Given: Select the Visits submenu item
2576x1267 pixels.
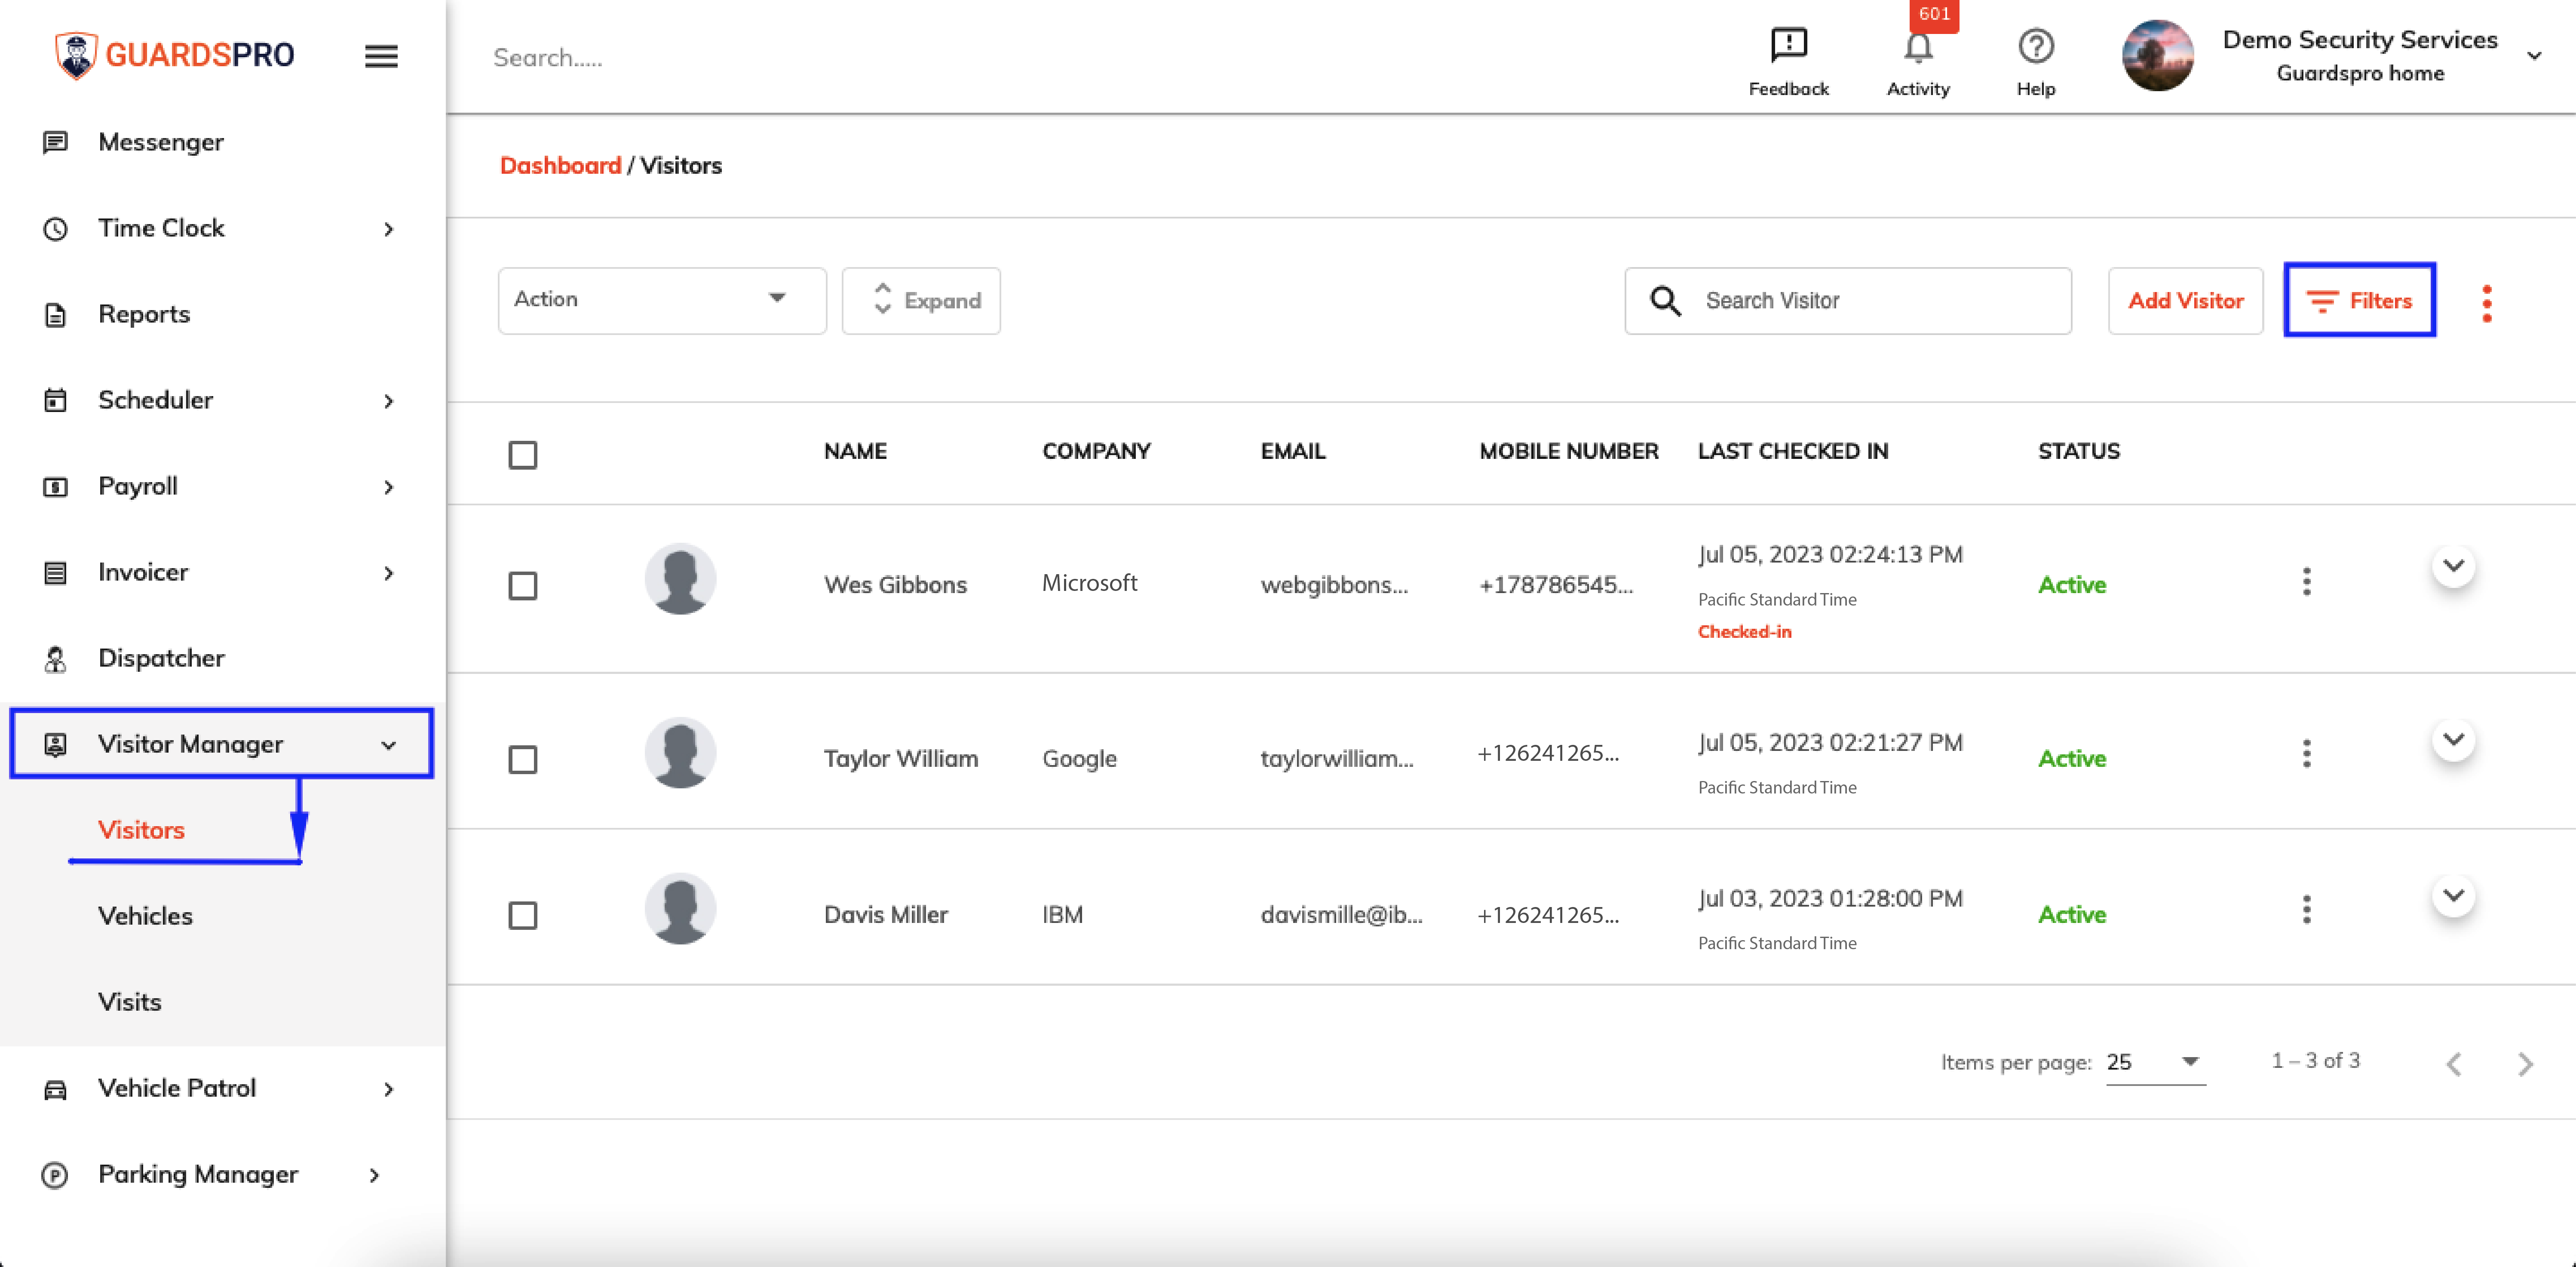Looking at the screenshot, I should [x=129, y=1002].
